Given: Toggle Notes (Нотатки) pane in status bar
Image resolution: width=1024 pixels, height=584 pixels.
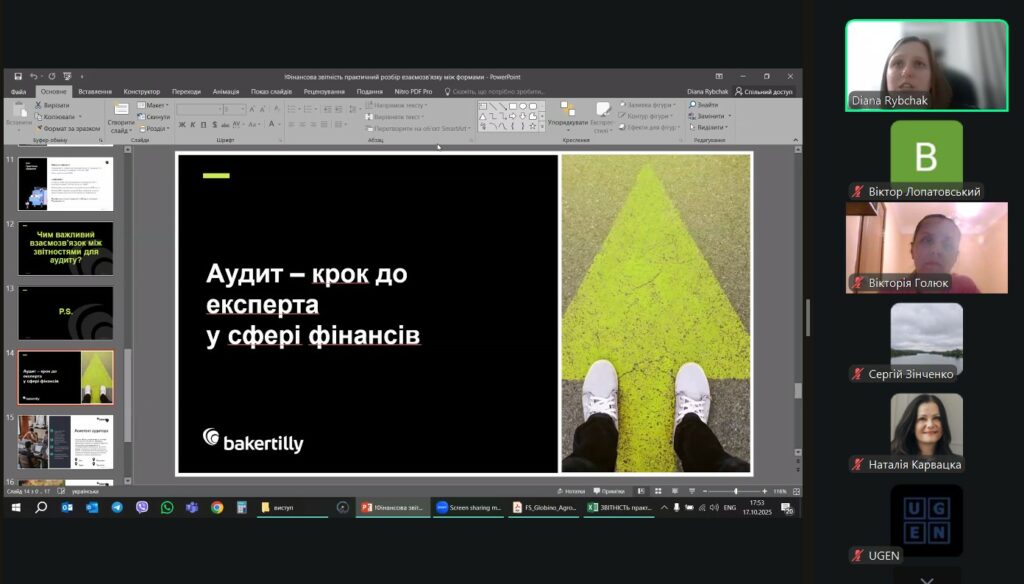Looking at the screenshot, I should click(571, 491).
